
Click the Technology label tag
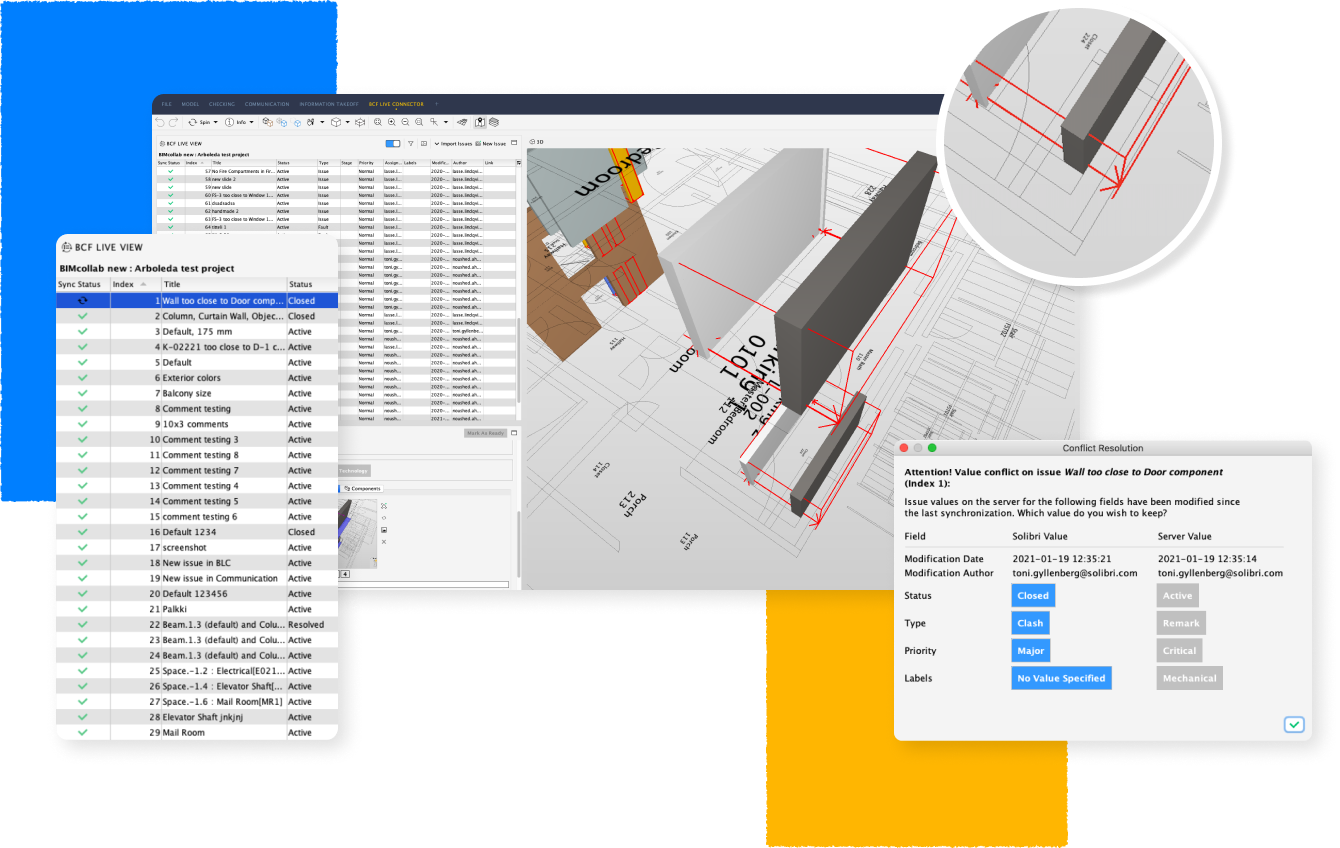[353, 470]
